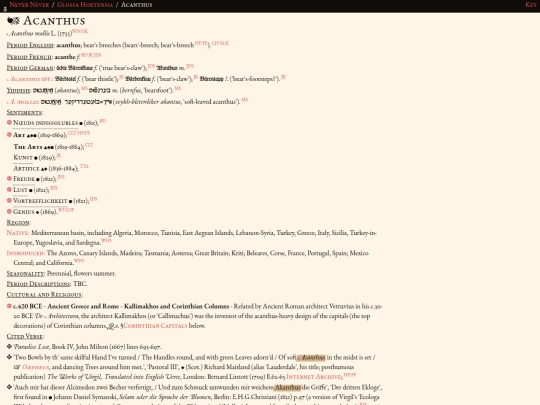This screenshot has width=540, height=405.
Task: Click the Native region label
Action: pos(18,233)
